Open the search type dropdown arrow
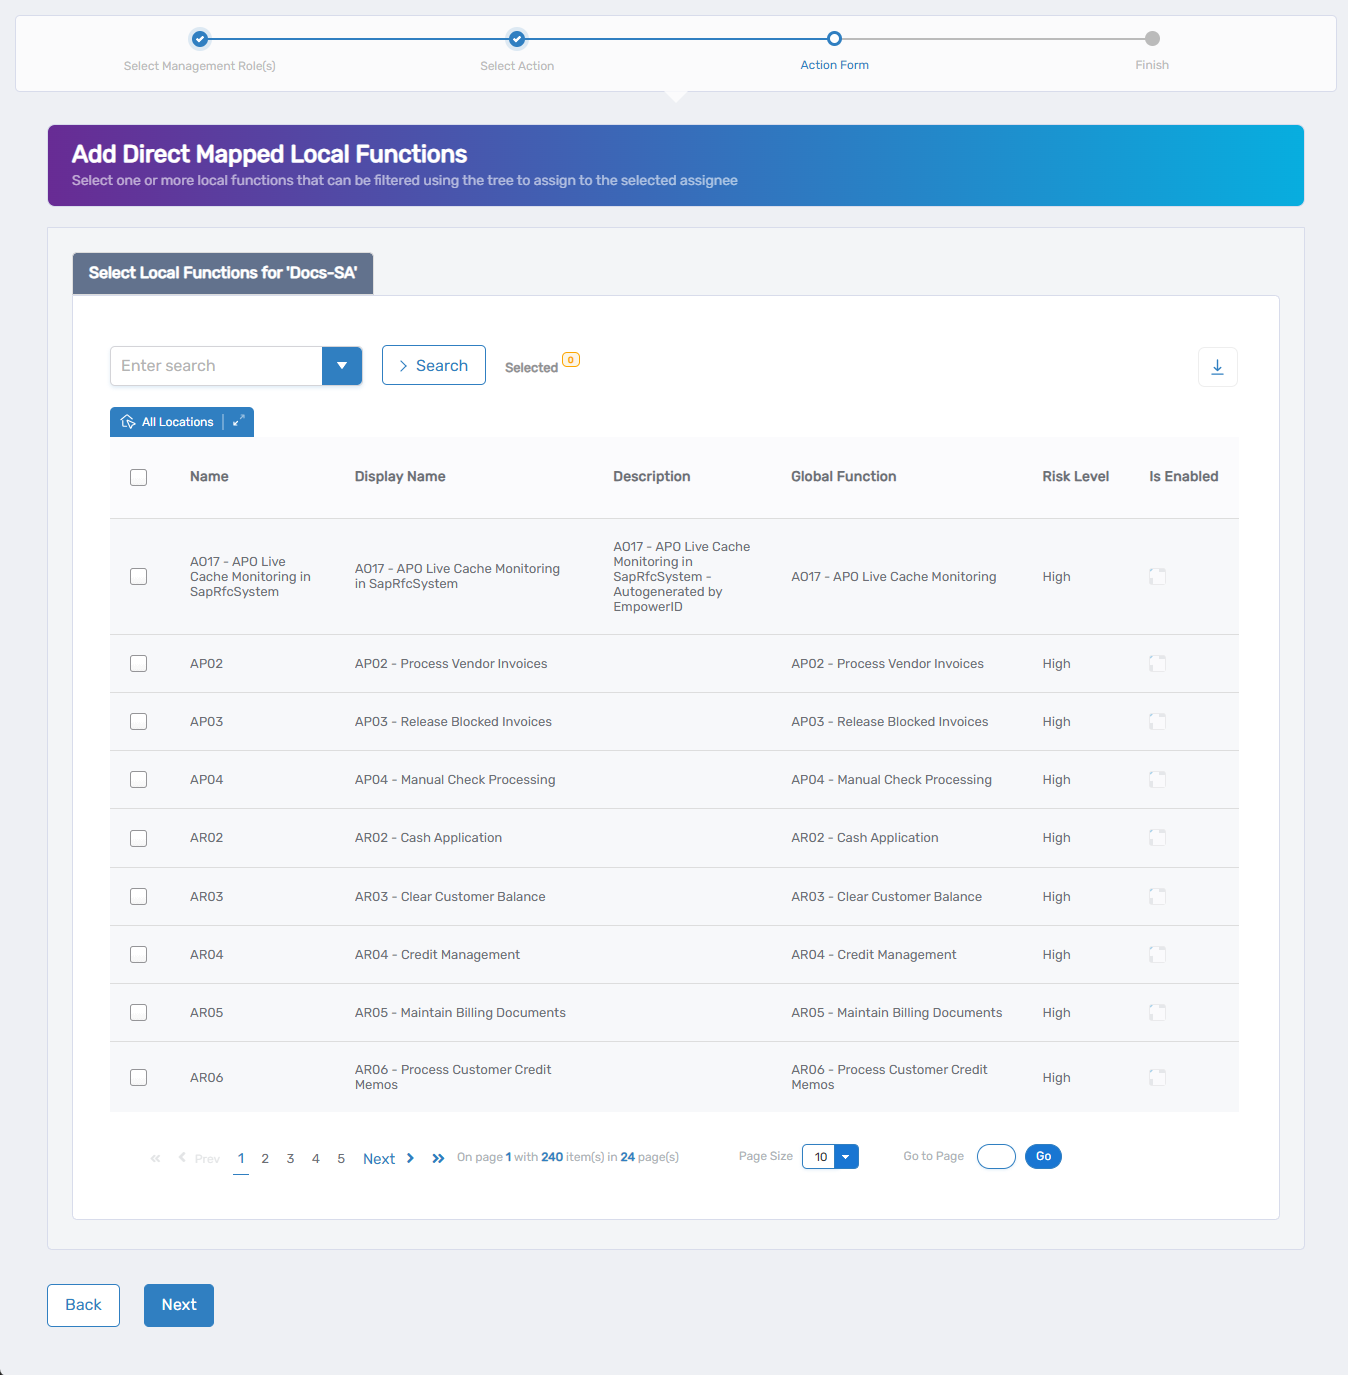Image resolution: width=1348 pixels, height=1375 pixels. (342, 365)
